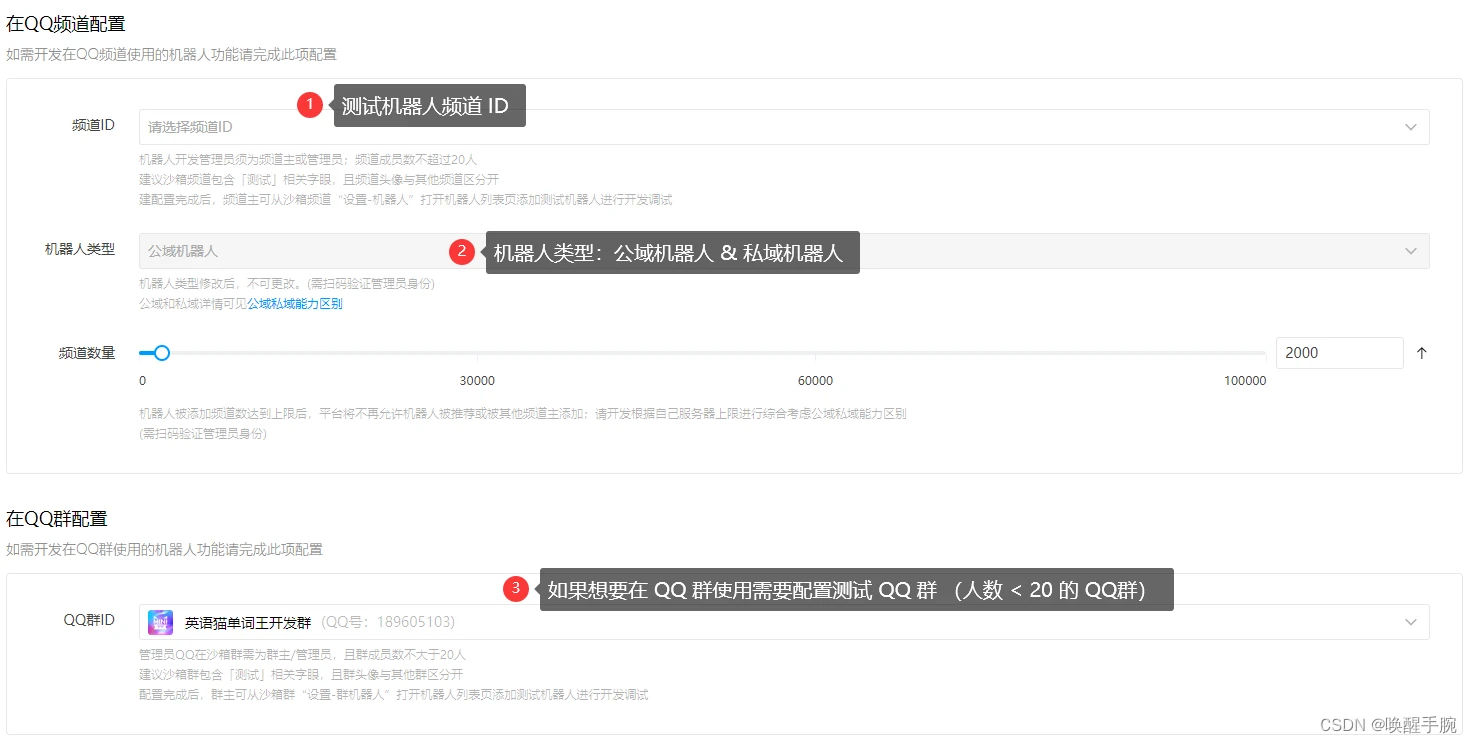Screen dimensions: 1472x743
Task: Select the text 英语猫单词王开发群
Action: [x=249, y=622]
